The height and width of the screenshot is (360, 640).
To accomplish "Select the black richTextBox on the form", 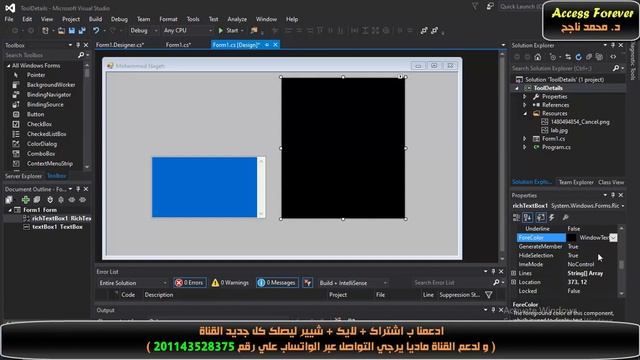I will pos(343,148).
